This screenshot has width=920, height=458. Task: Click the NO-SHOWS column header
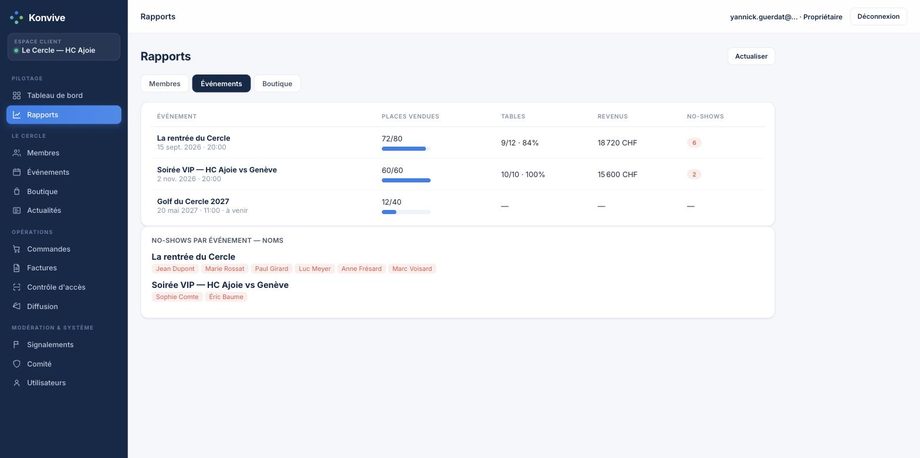click(705, 117)
